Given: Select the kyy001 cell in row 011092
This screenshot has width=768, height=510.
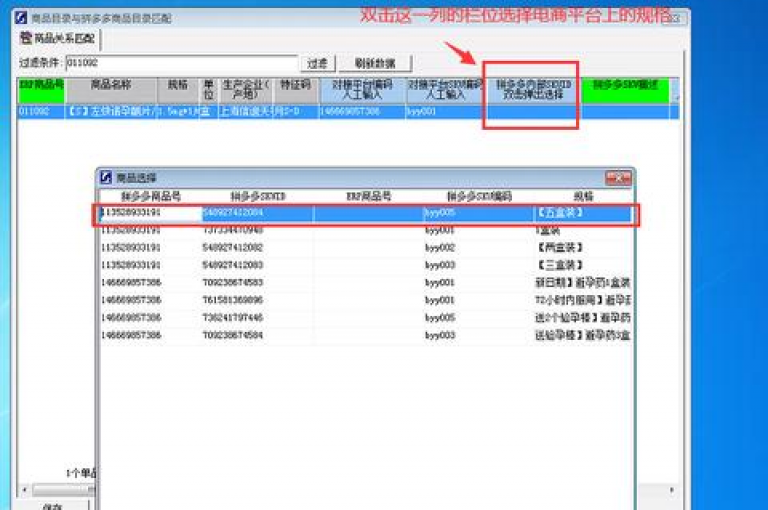Looking at the screenshot, I should tap(445, 112).
